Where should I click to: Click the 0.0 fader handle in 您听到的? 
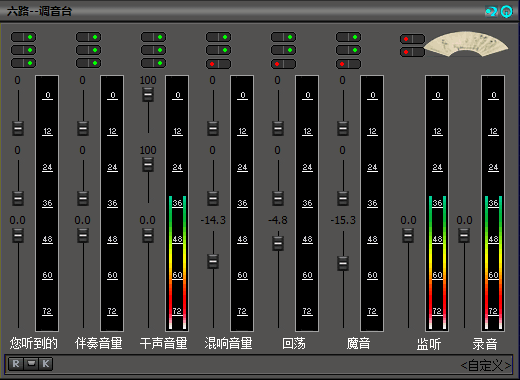(18, 236)
